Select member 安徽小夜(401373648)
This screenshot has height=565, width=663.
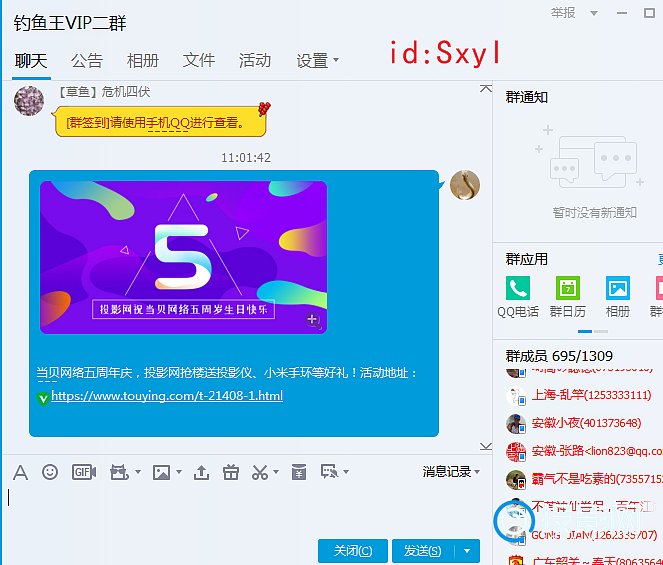click(x=586, y=423)
